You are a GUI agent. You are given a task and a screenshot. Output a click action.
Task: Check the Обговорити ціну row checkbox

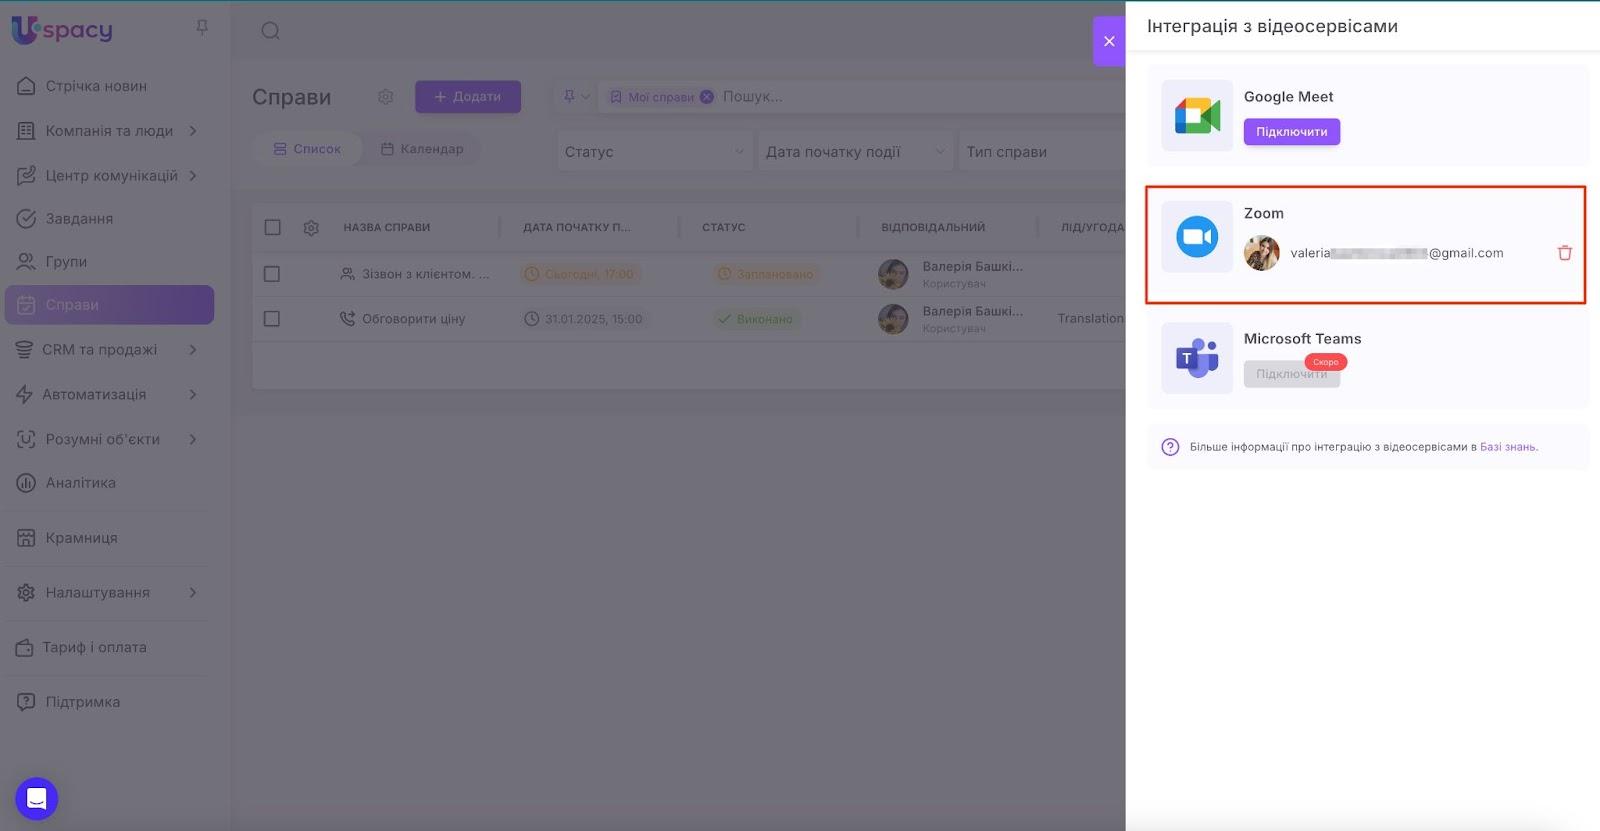click(271, 319)
